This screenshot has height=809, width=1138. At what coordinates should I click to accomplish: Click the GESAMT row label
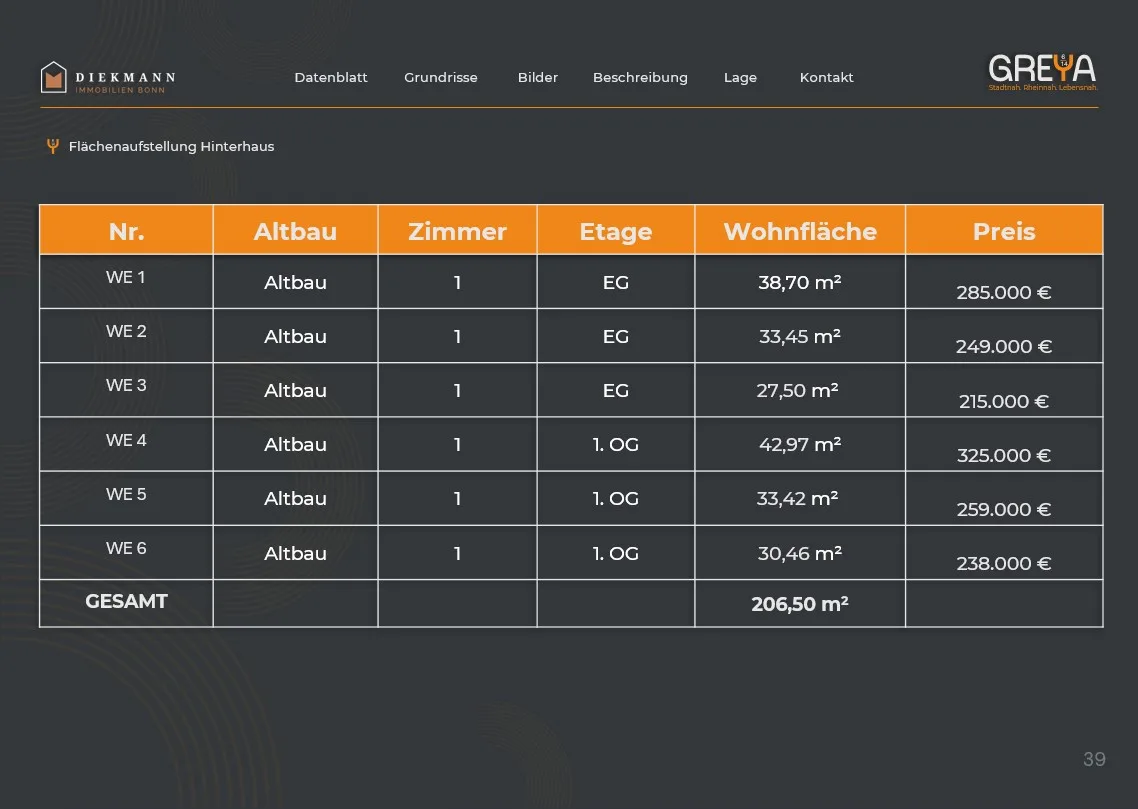click(126, 601)
